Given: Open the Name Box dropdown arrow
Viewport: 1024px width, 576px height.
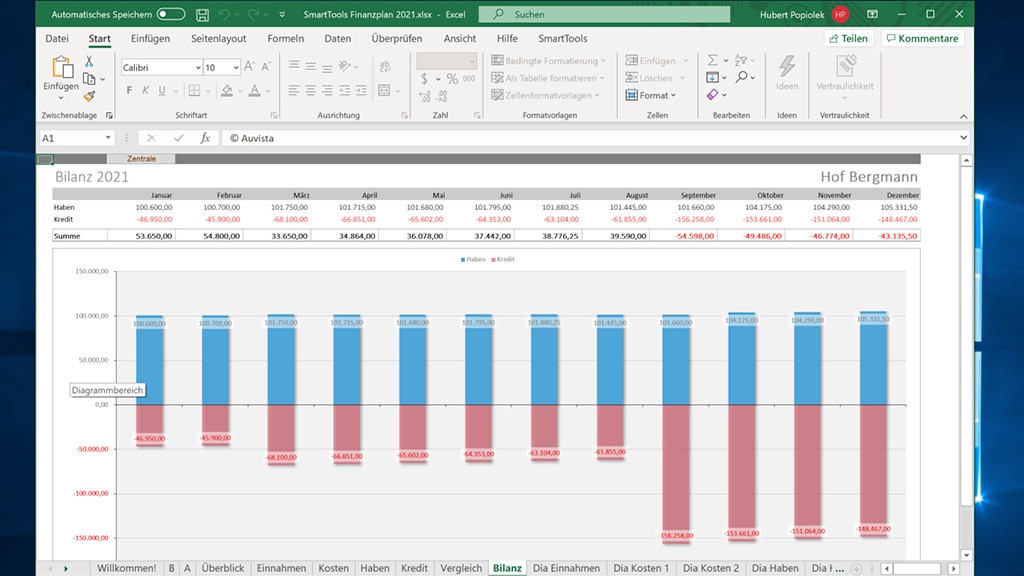Looking at the screenshot, I should click(x=108, y=138).
